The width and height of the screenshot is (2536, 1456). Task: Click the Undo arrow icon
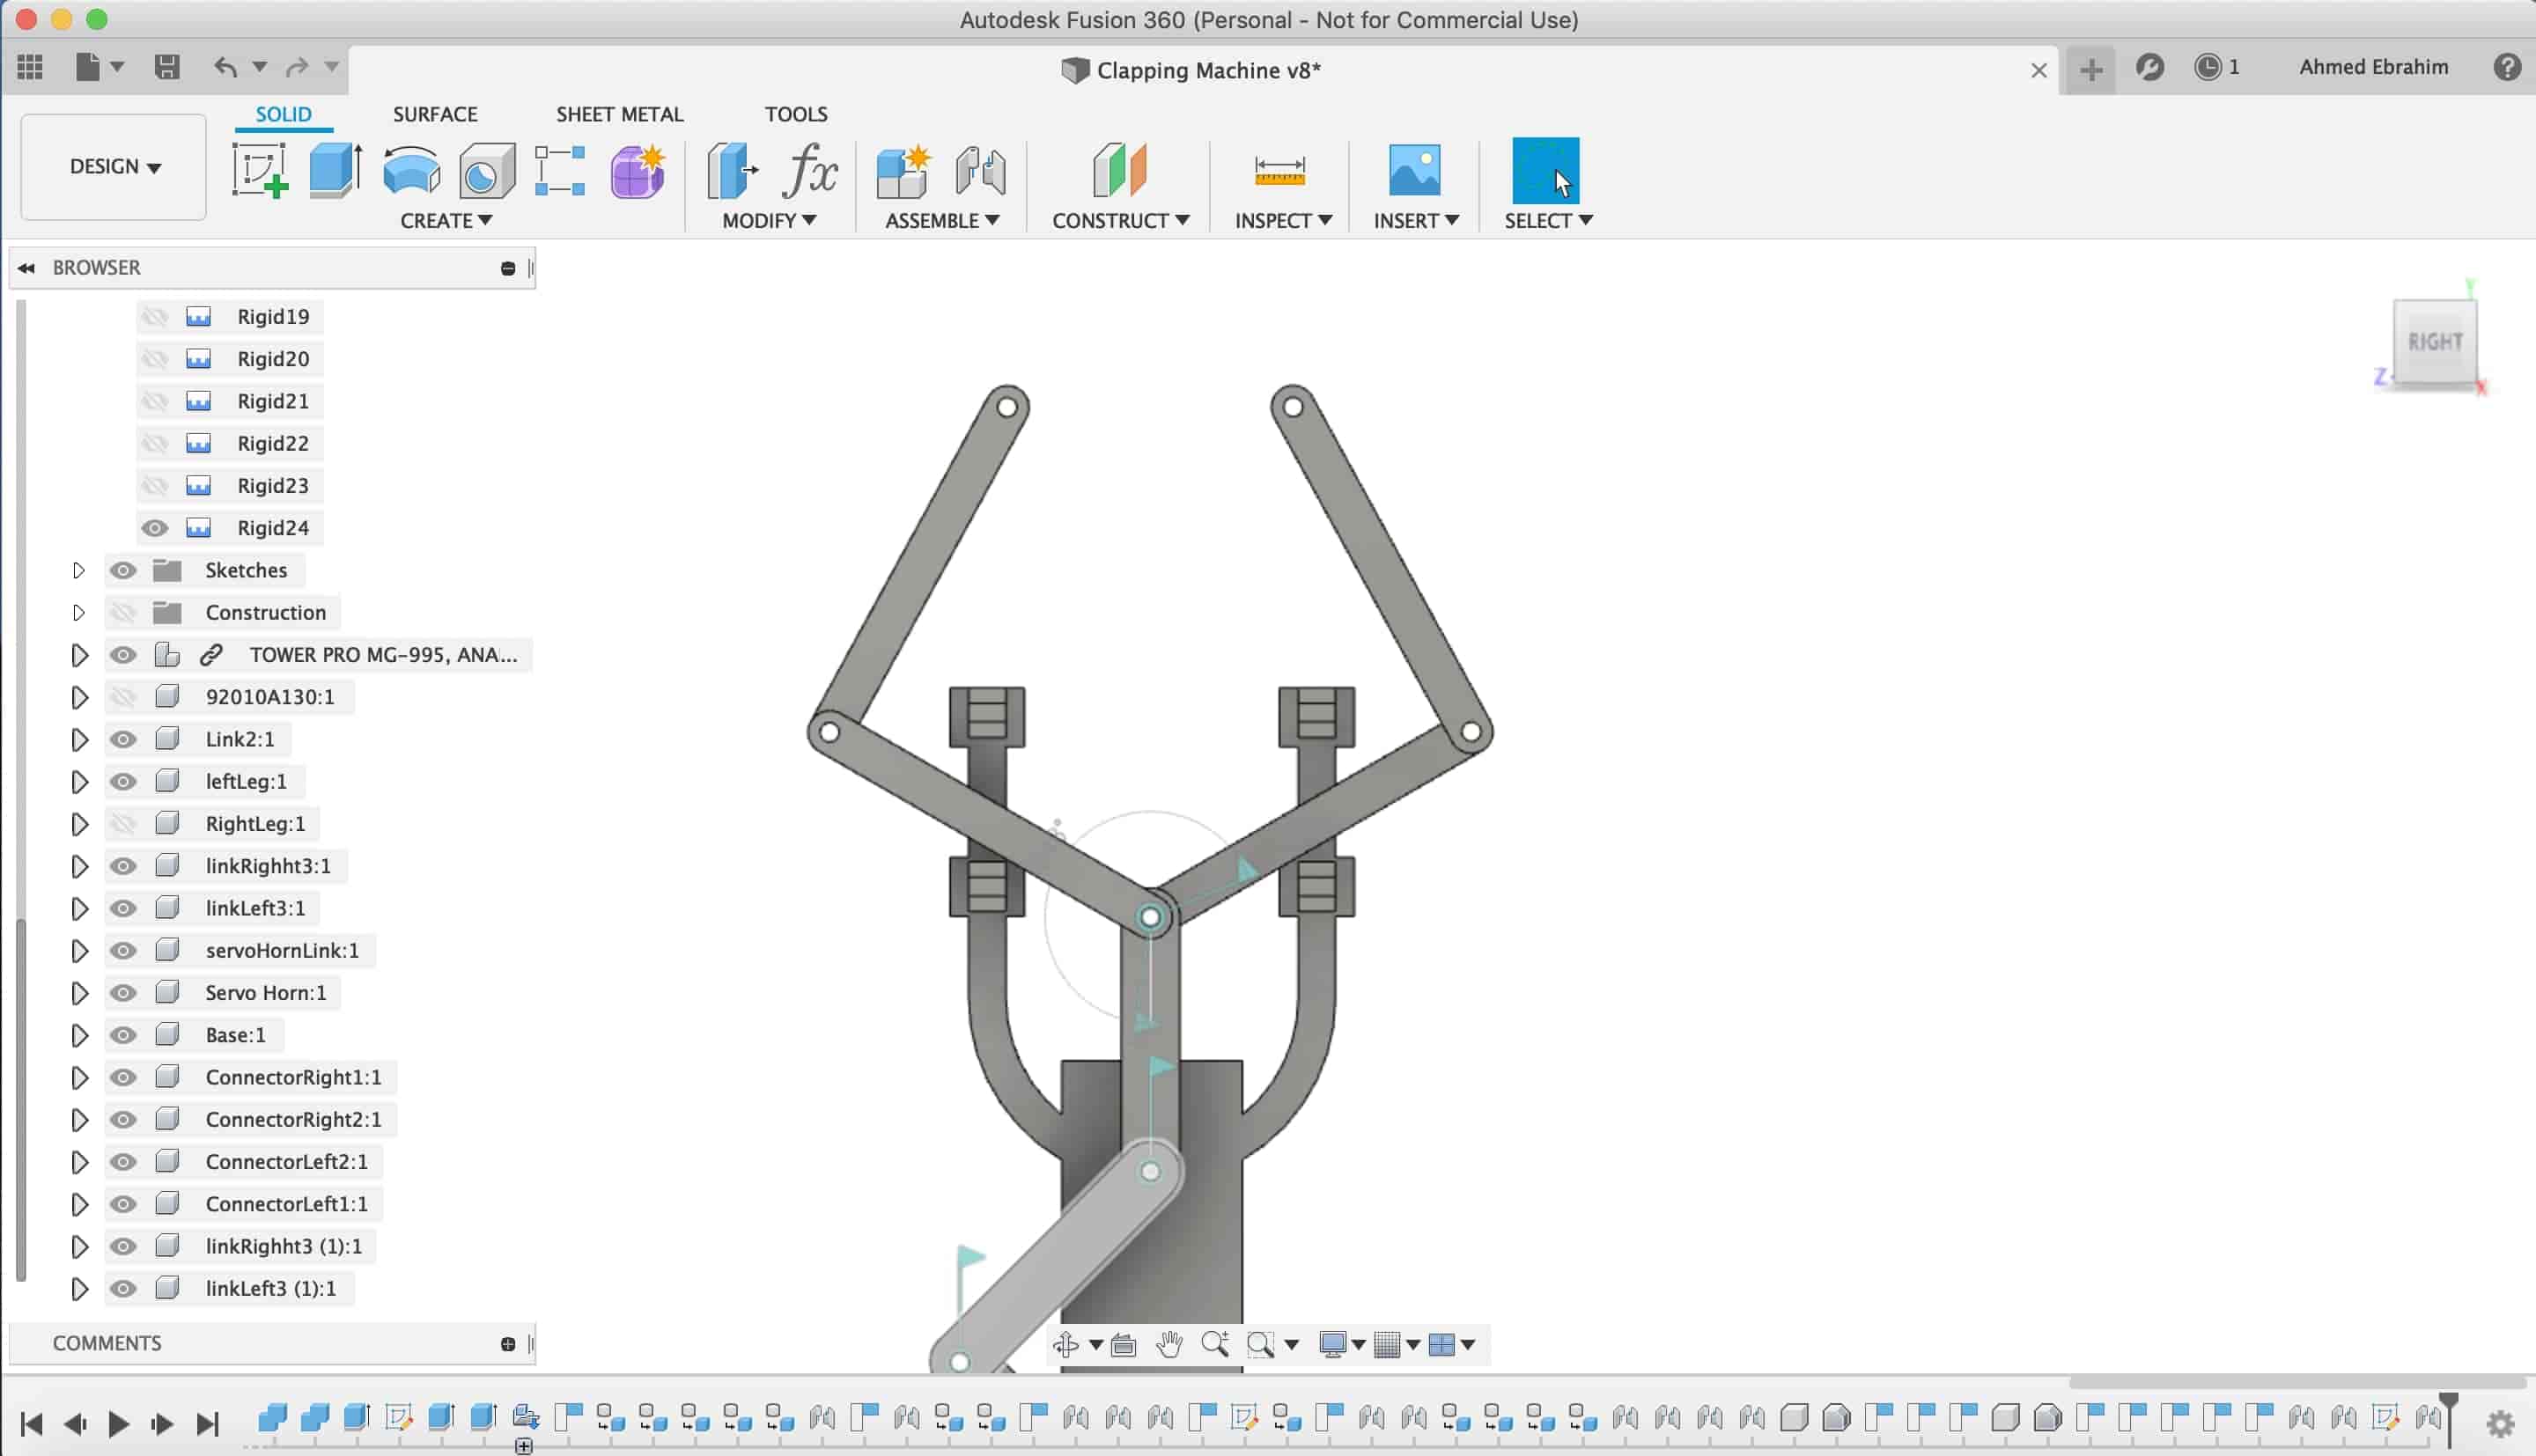pyautogui.click(x=226, y=67)
